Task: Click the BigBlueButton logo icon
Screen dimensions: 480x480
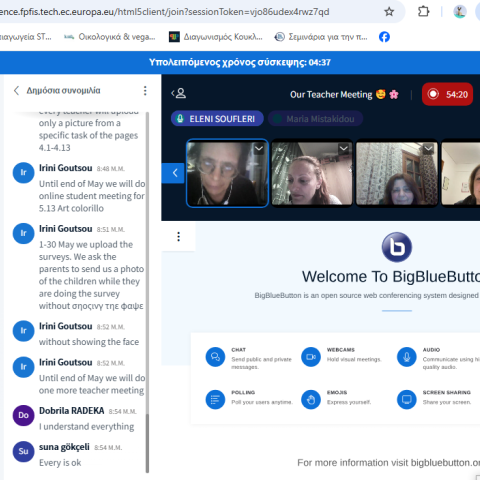Action: (397, 247)
